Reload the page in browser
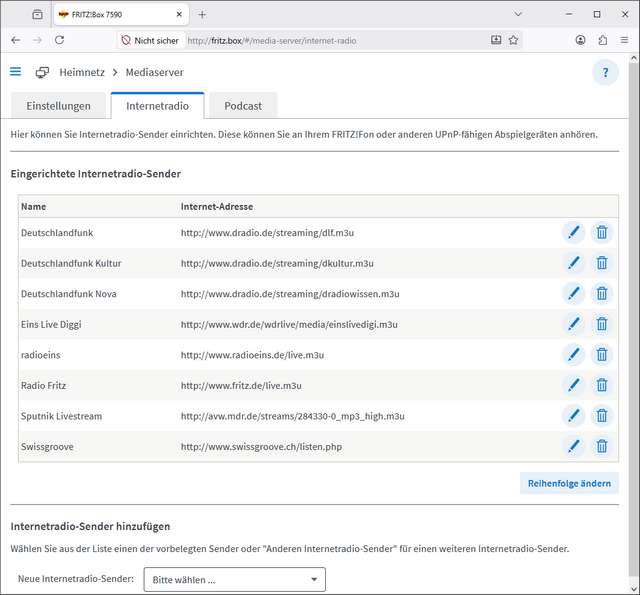The width and height of the screenshot is (640, 595). coord(60,40)
